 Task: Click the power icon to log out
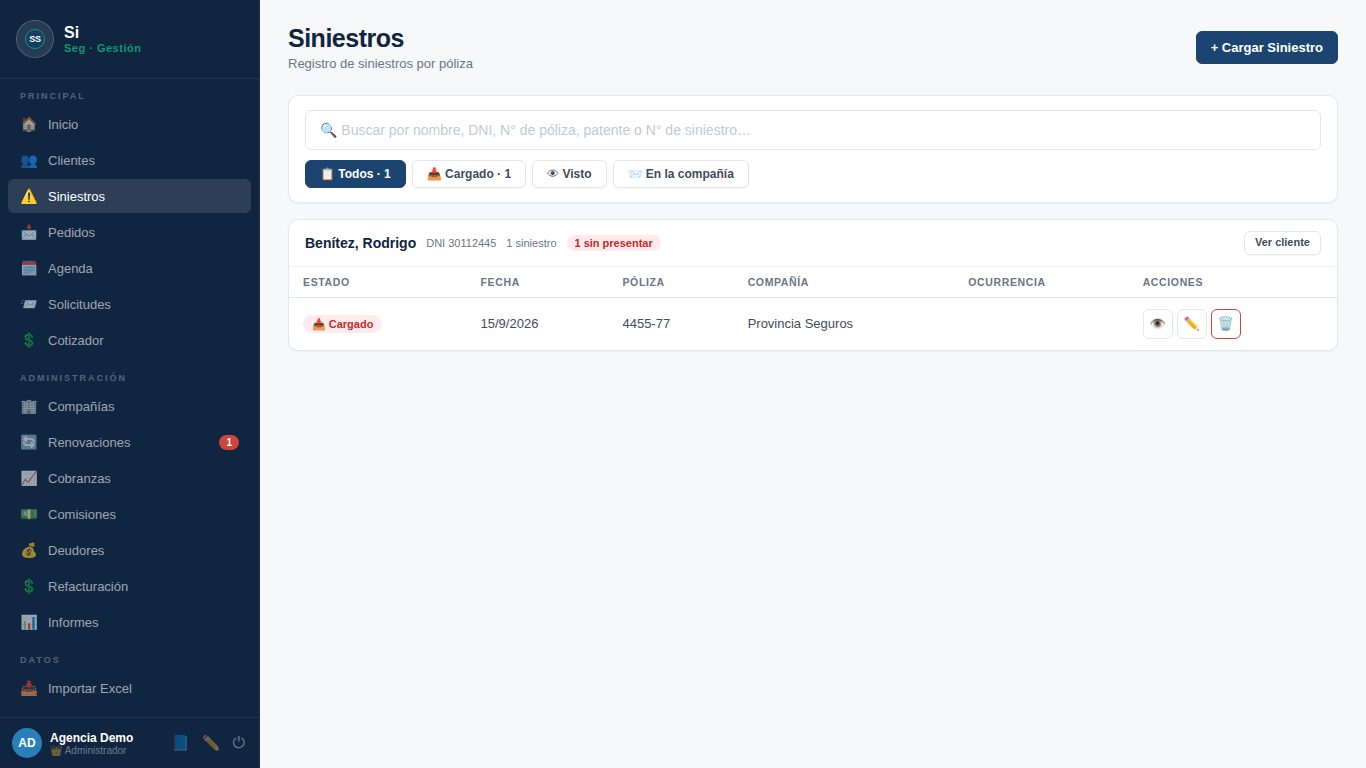pos(239,743)
